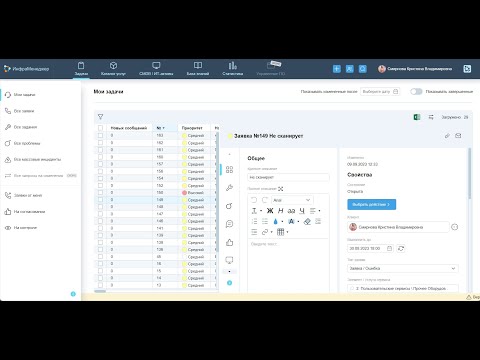480x360 pixels.
Task: Expand the insert link dropdown
Action: (x=271, y=232)
